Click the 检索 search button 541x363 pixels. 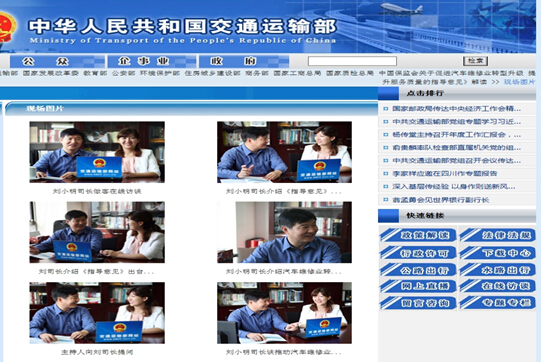click(x=475, y=61)
